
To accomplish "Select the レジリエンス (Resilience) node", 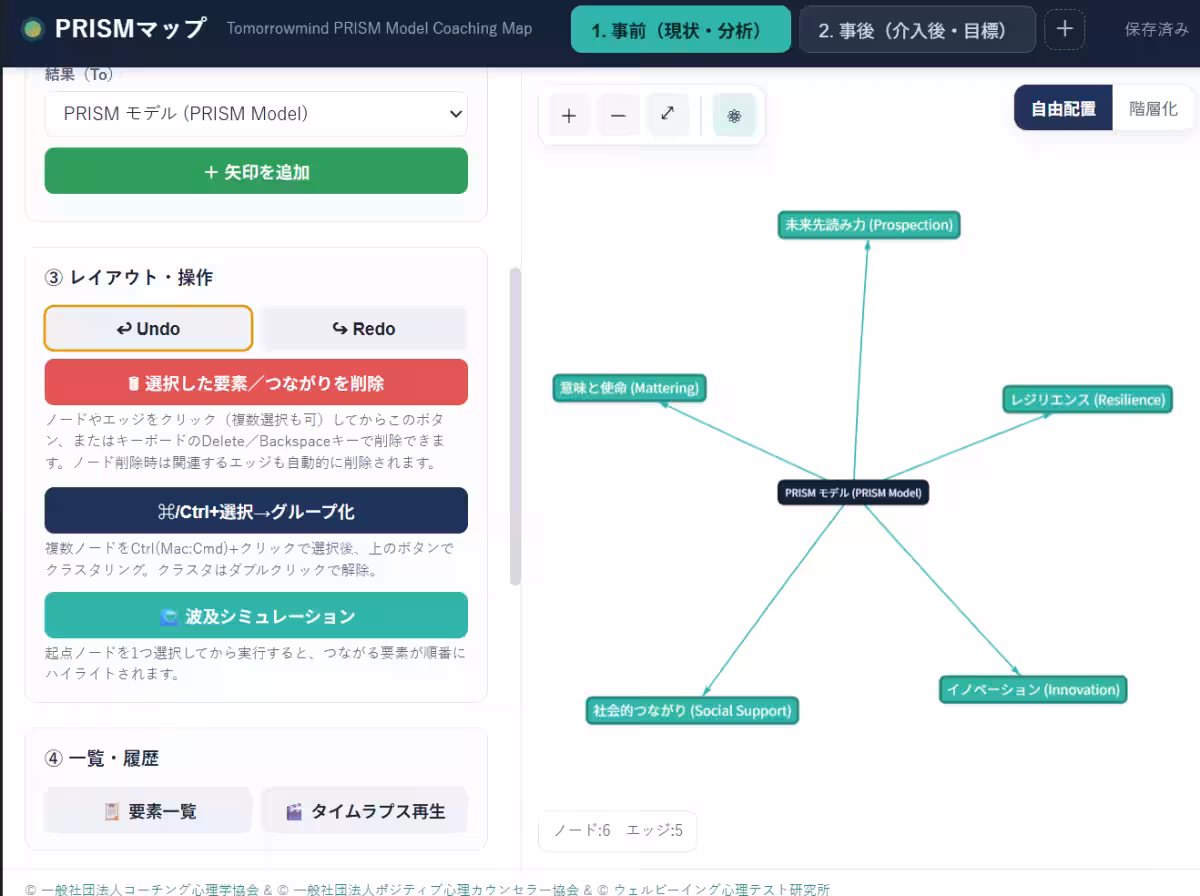I will pos(1088,399).
